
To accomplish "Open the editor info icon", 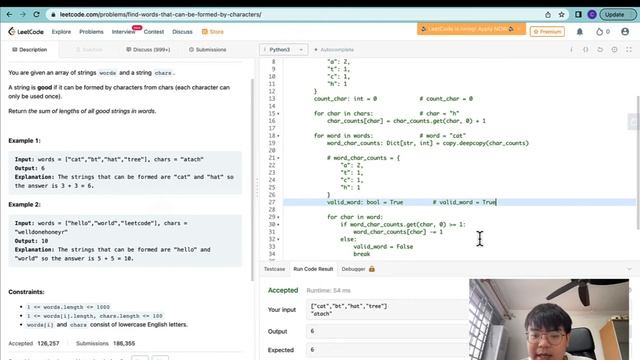I will (571, 49).
